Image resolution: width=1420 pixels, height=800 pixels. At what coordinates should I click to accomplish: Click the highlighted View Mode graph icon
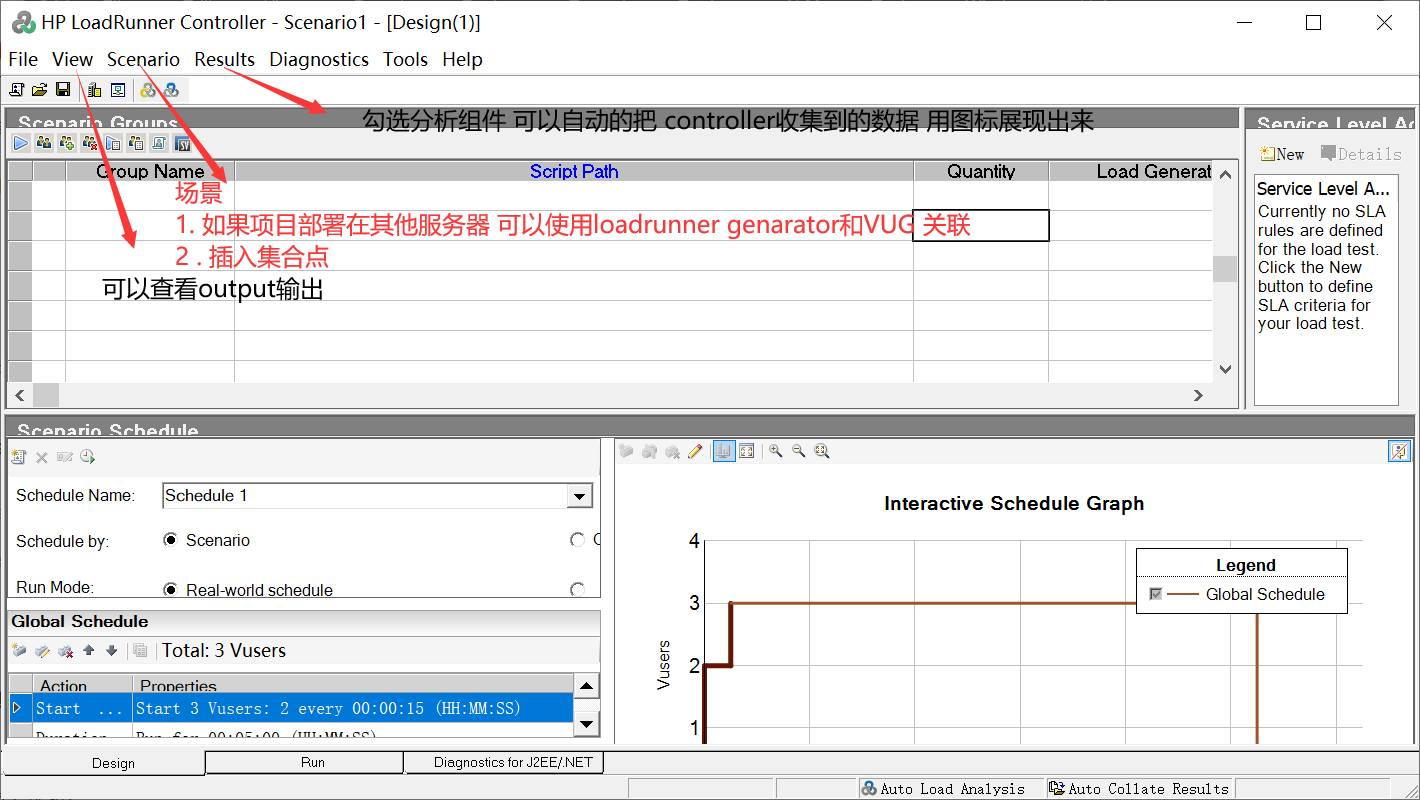[724, 452]
